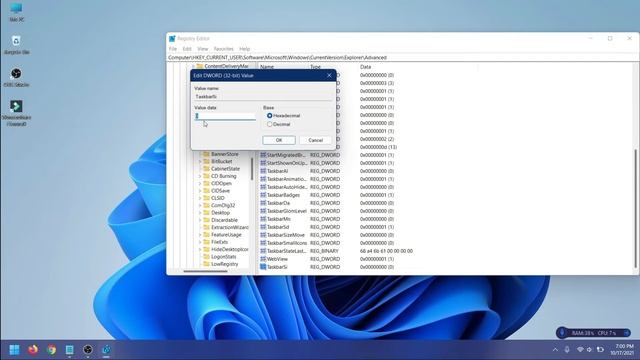This screenshot has height=360, width=640.
Task: Click the taskbar clock and date
Action: (622, 350)
